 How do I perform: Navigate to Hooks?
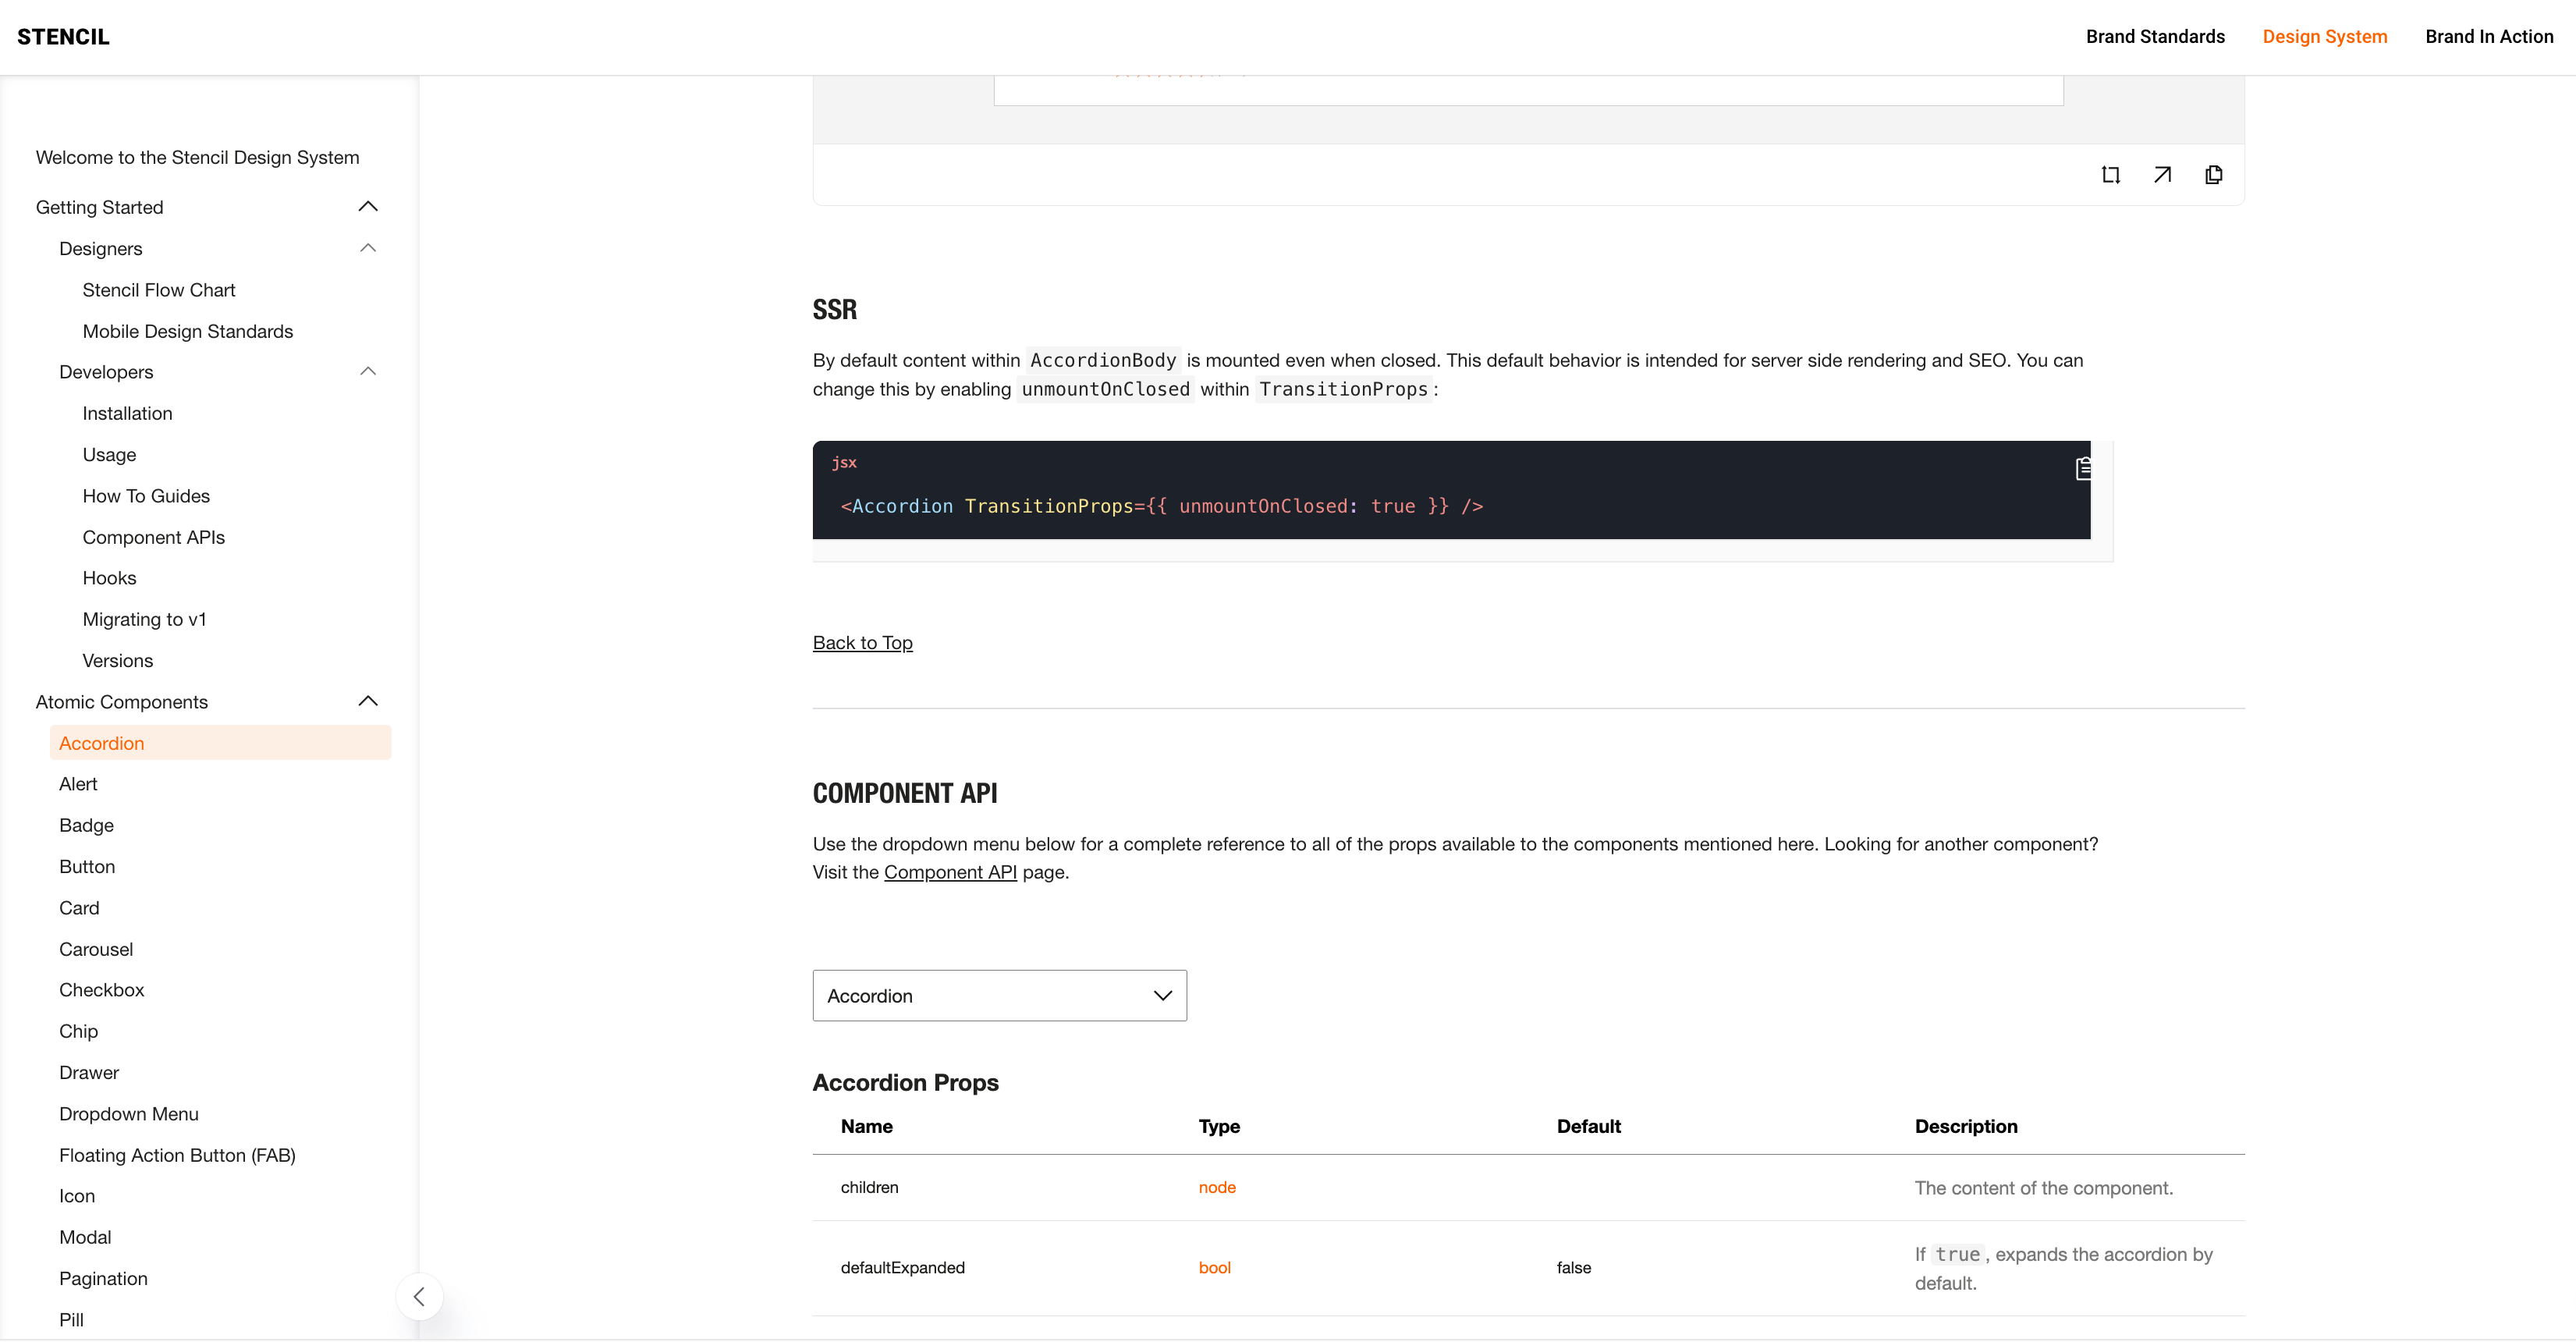pyautogui.click(x=109, y=578)
